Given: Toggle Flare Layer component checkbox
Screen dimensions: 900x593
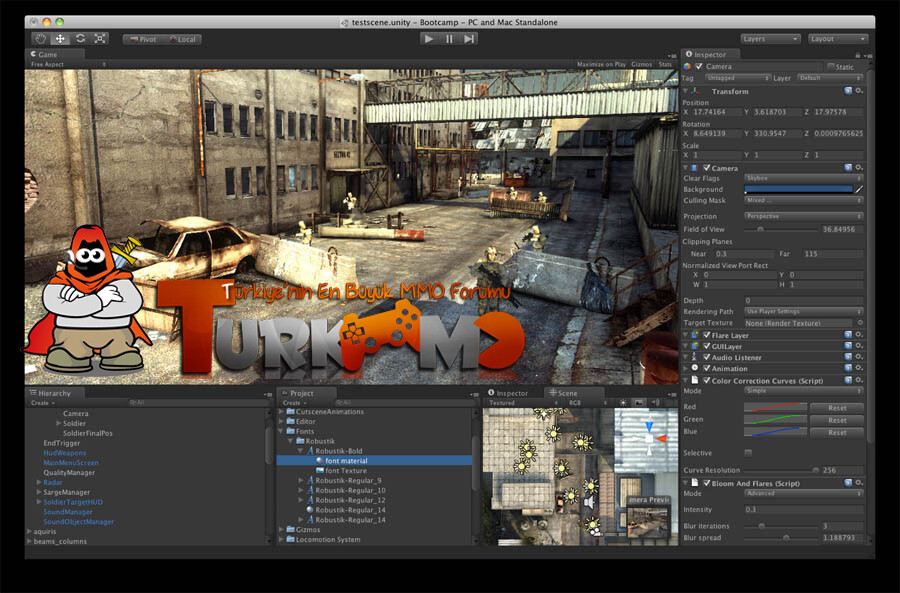Looking at the screenshot, I should click(x=707, y=335).
